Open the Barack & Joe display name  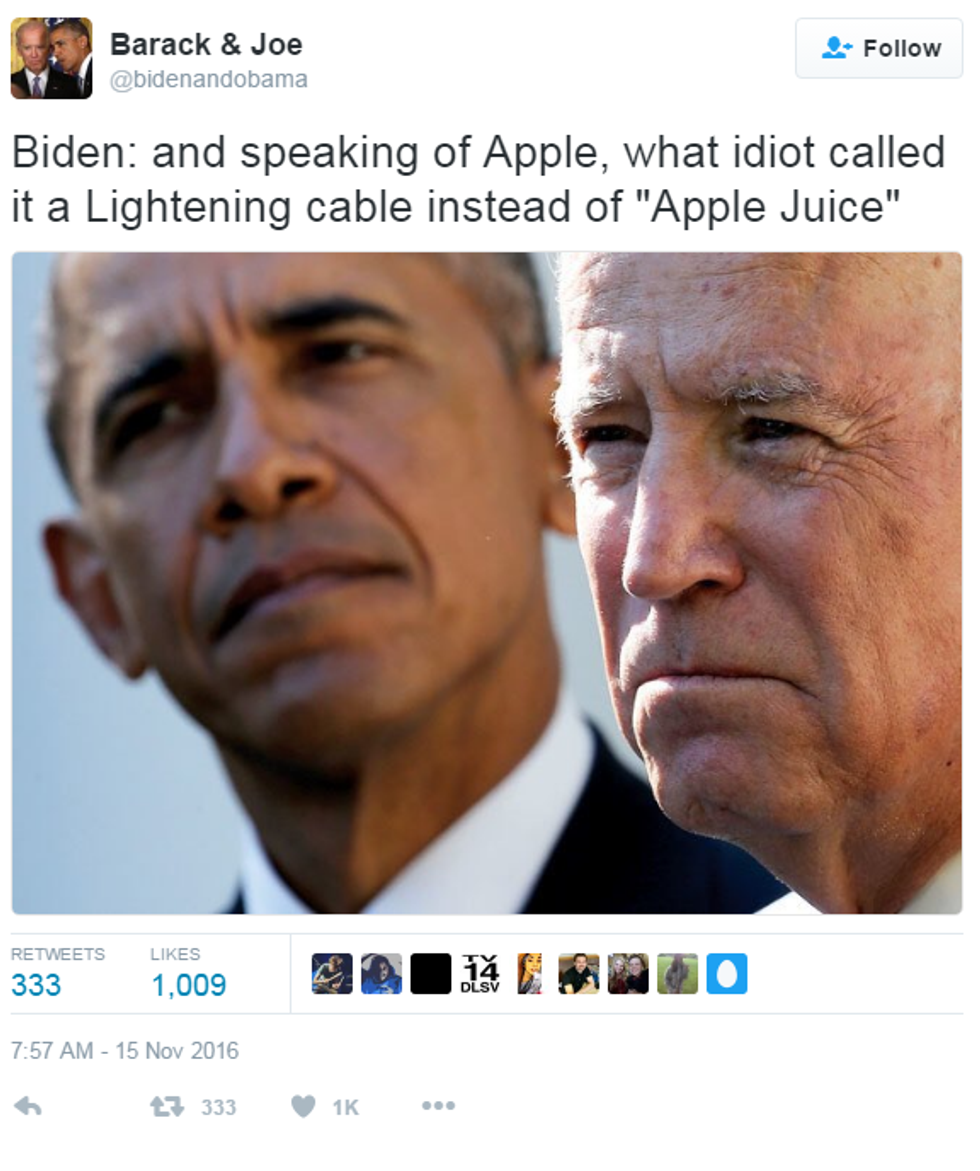[206, 45]
